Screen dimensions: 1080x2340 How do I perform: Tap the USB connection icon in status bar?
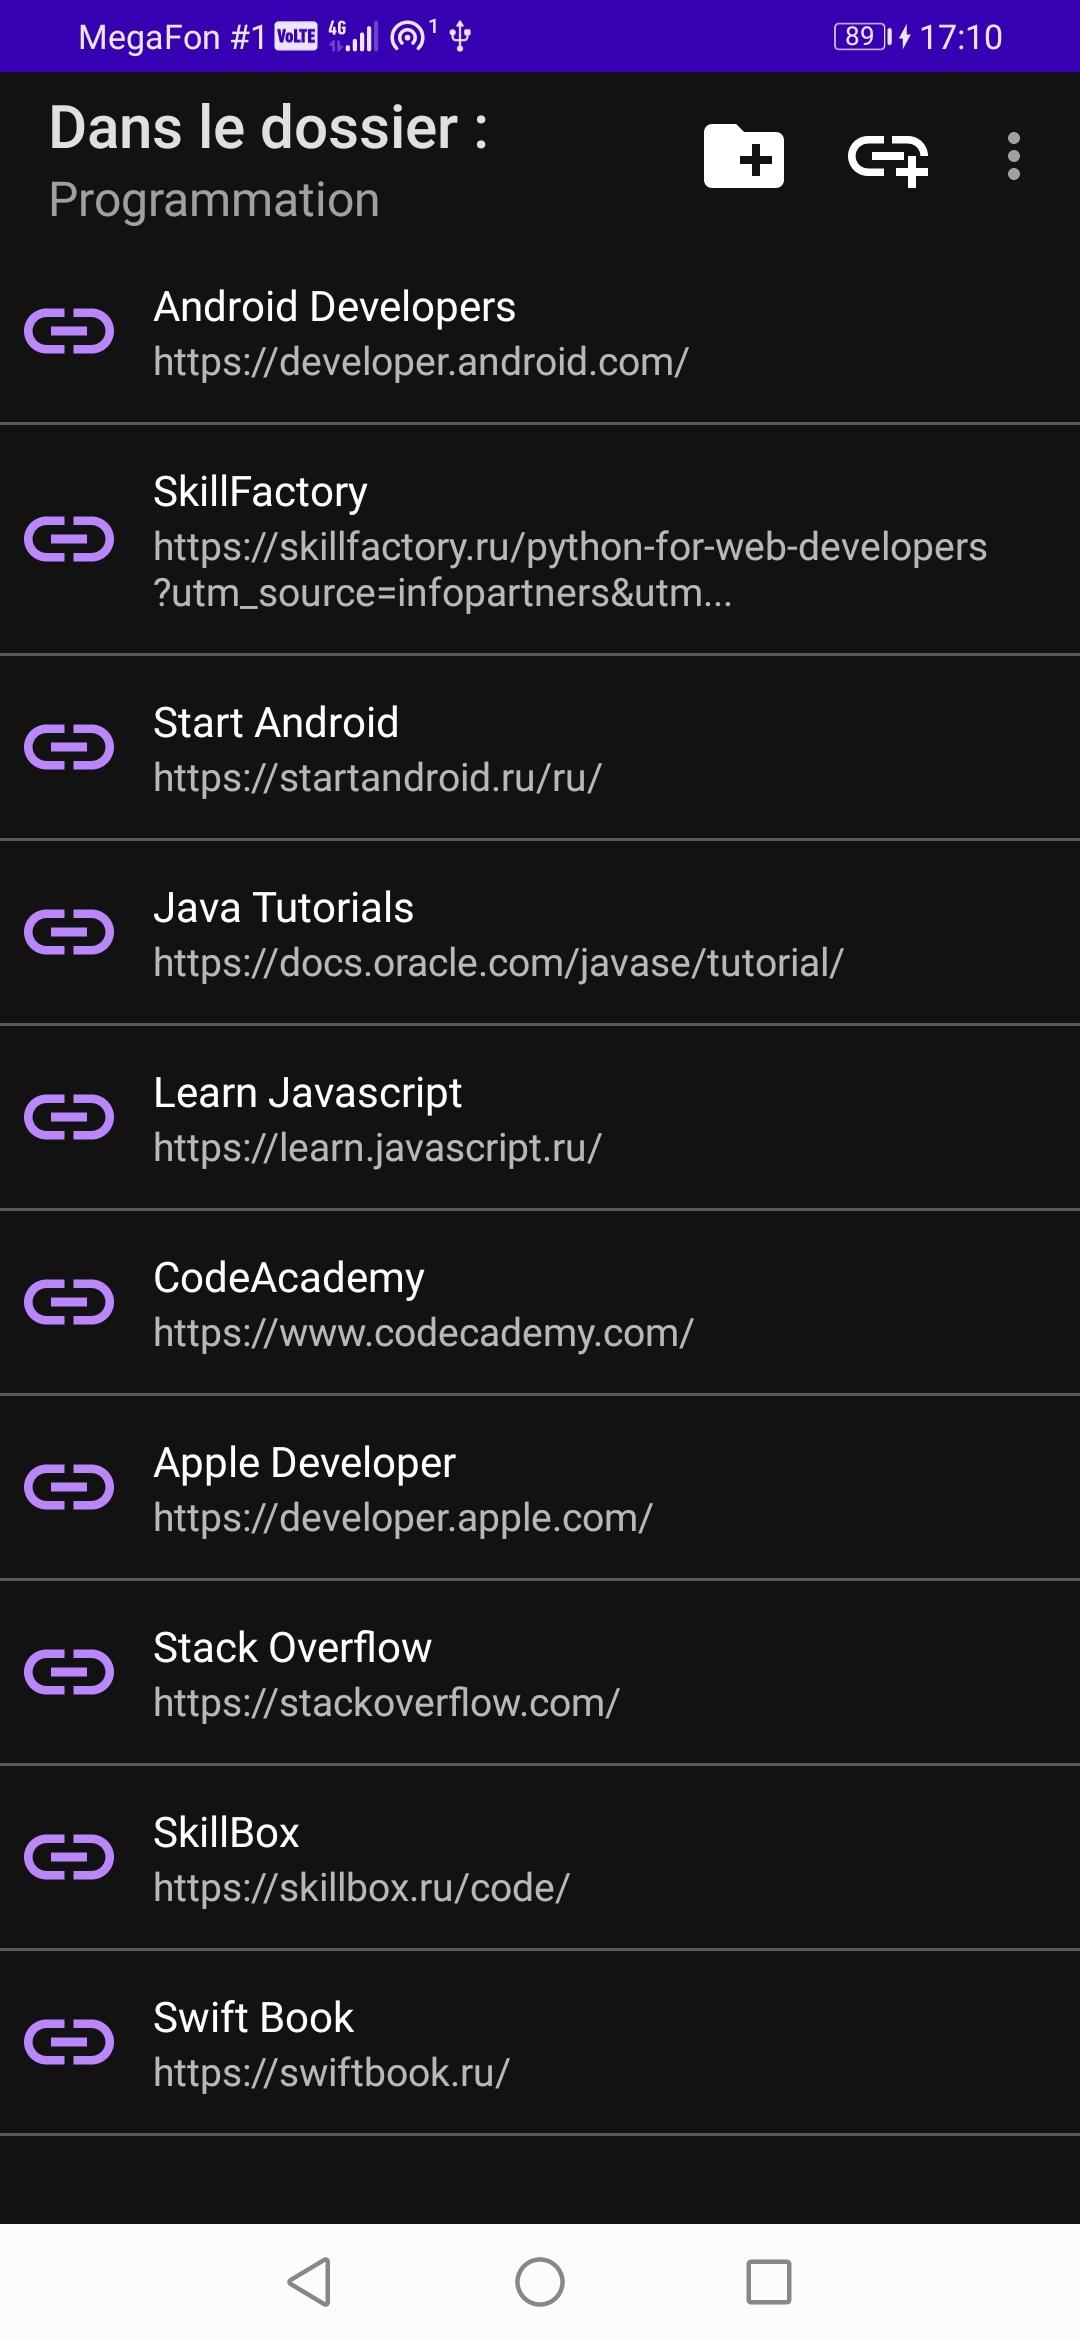(460, 37)
